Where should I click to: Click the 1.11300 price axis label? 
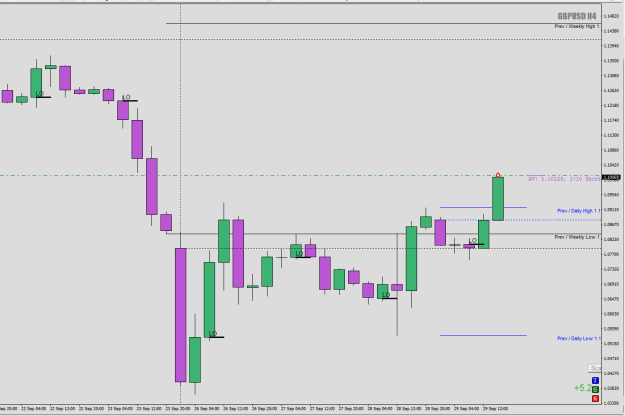coord(611,135)
